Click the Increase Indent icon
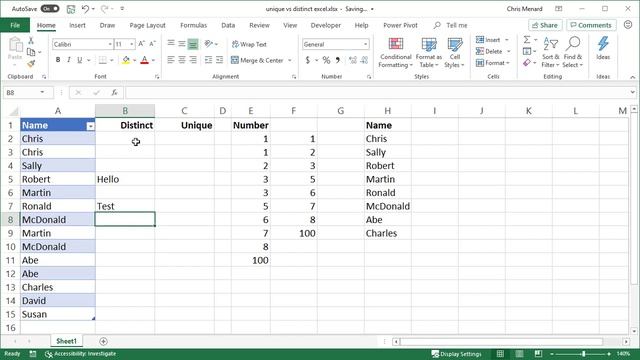640x360 pixels. click(x=219, y=60)
